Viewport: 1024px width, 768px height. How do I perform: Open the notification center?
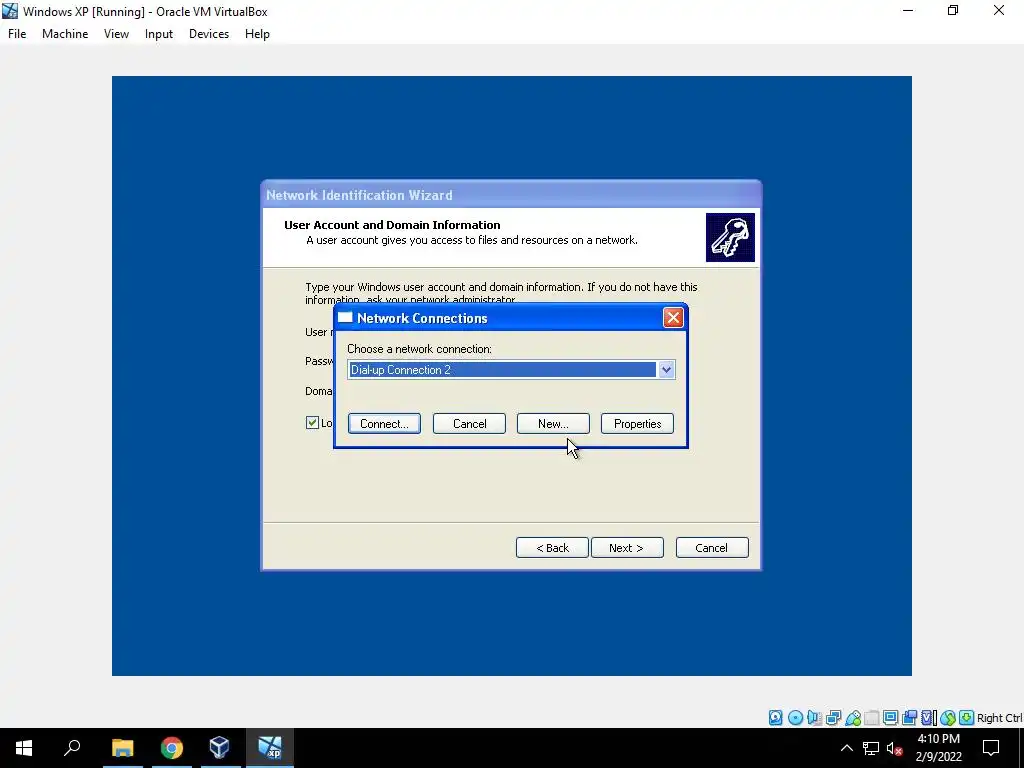tap(991, 748)
